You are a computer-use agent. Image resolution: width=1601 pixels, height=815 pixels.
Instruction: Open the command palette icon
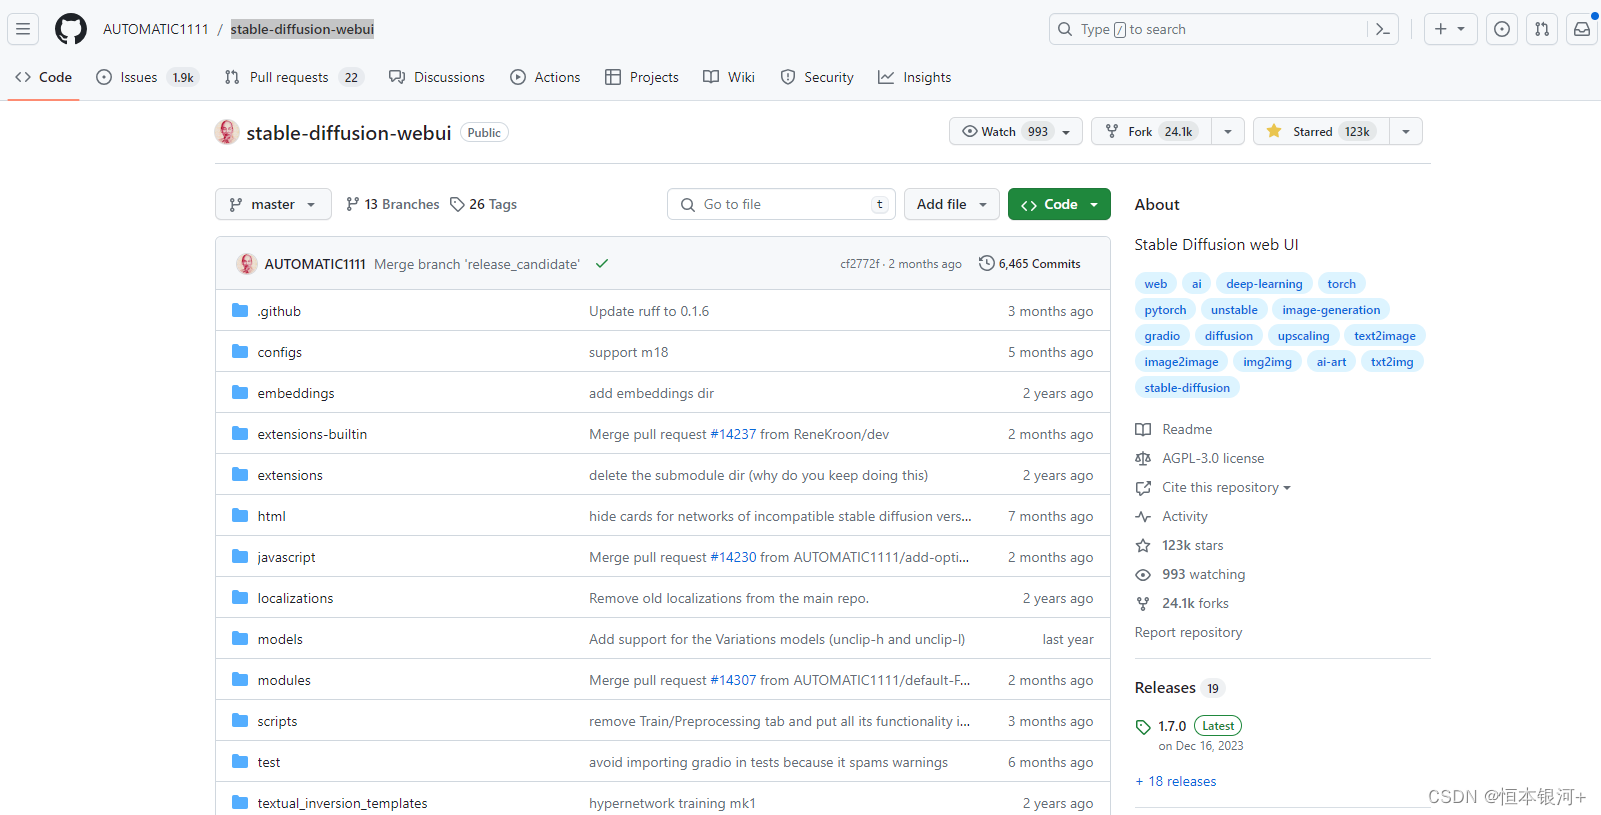pos(1382,29)
